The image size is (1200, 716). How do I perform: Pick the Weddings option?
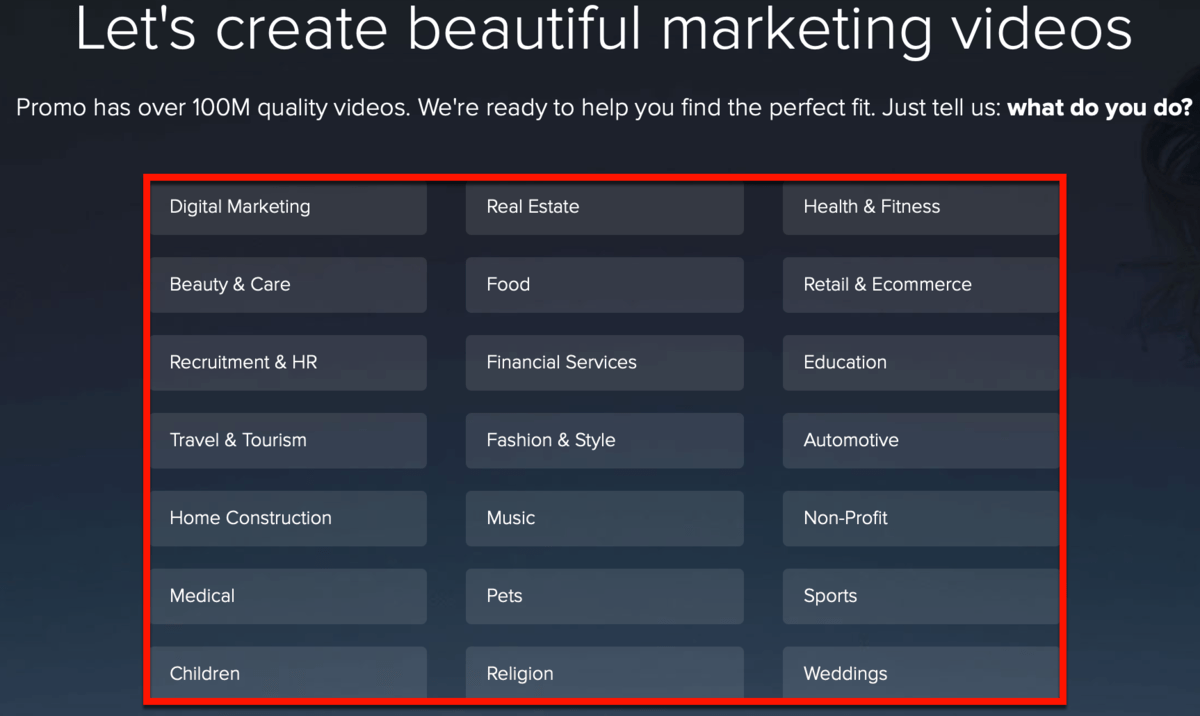click(920, 672)
